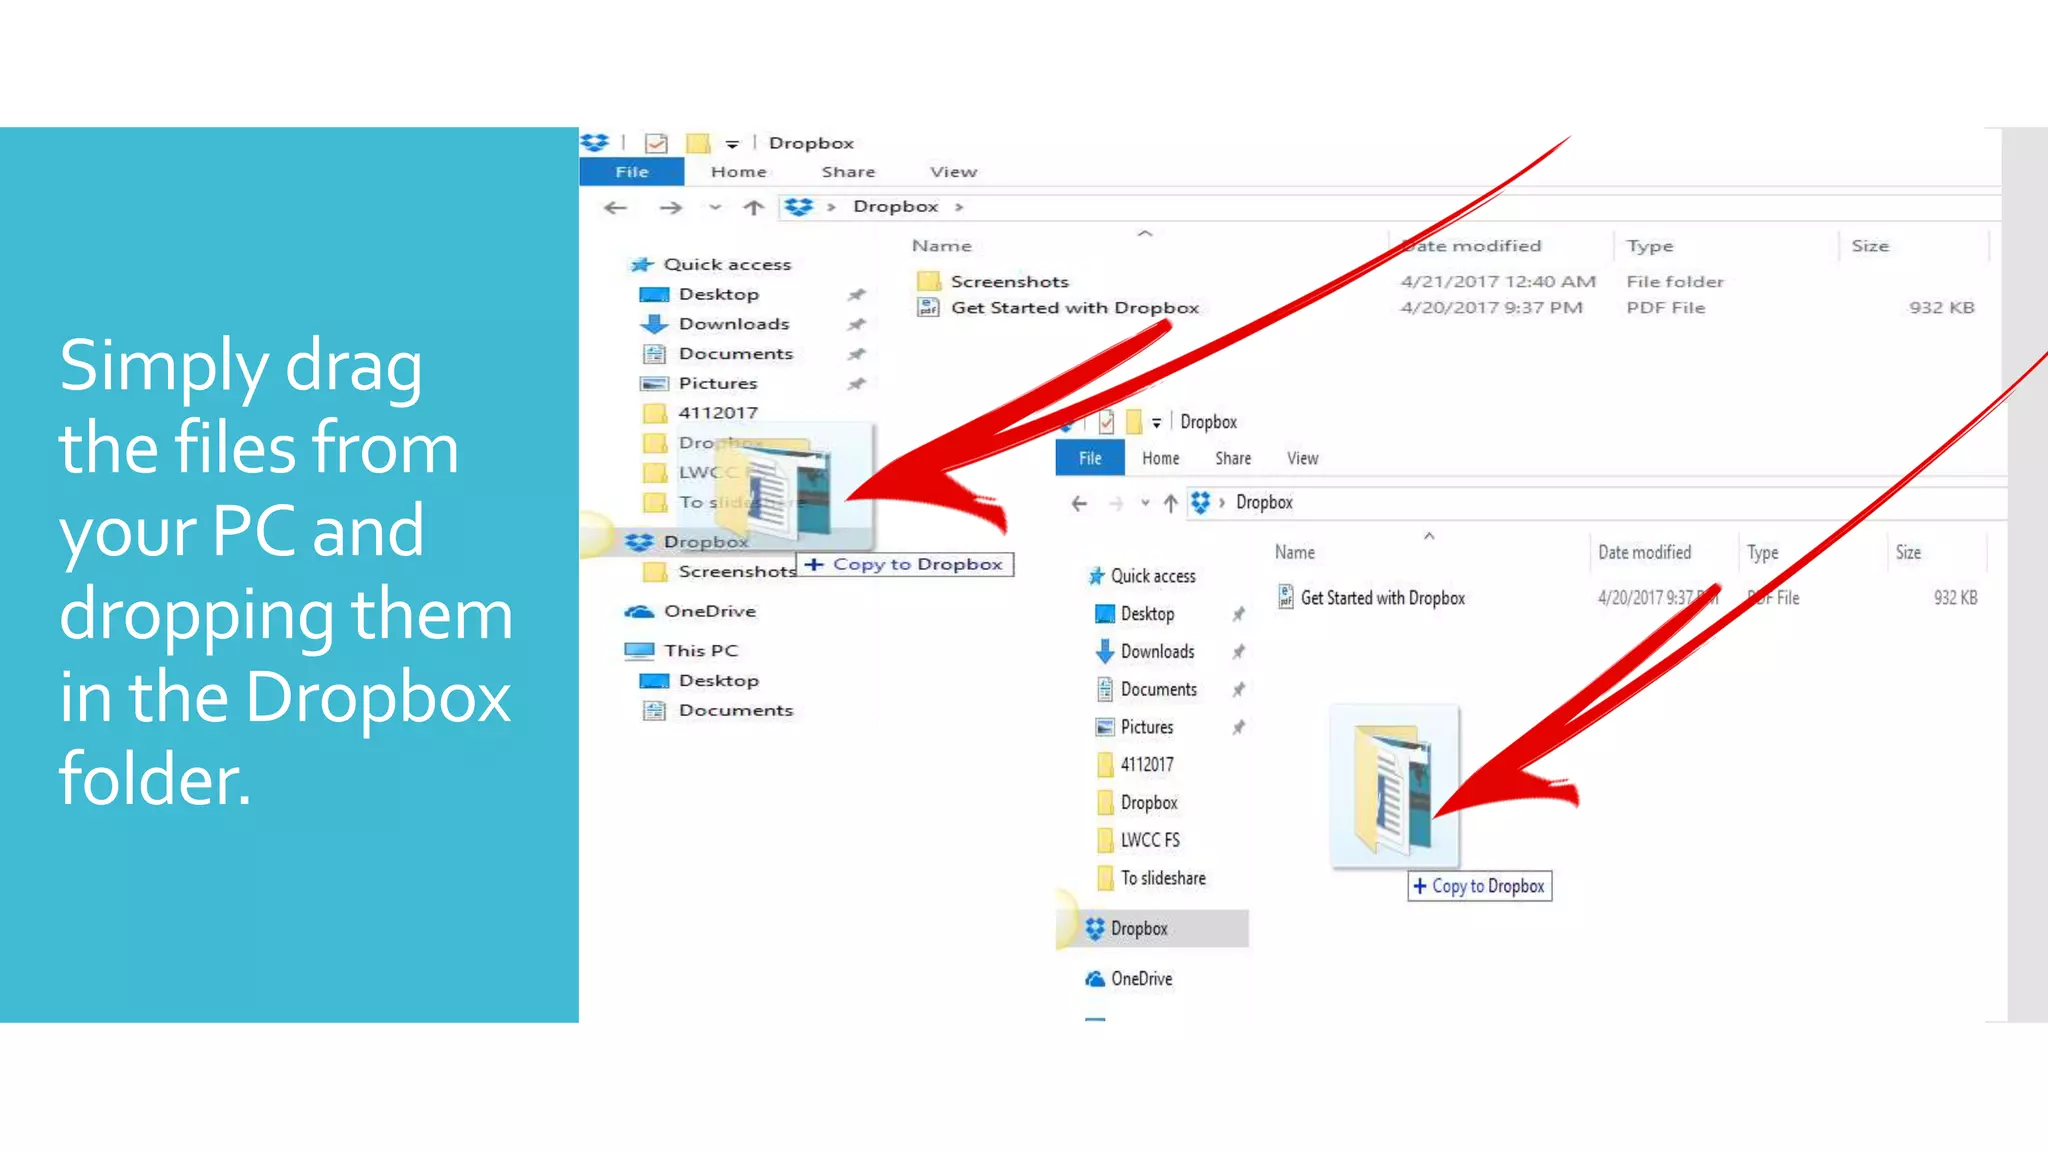This screenshot has width=2048, height=1152.
Task: Open Share tab in upper Dropbox window
Action: 848,172
